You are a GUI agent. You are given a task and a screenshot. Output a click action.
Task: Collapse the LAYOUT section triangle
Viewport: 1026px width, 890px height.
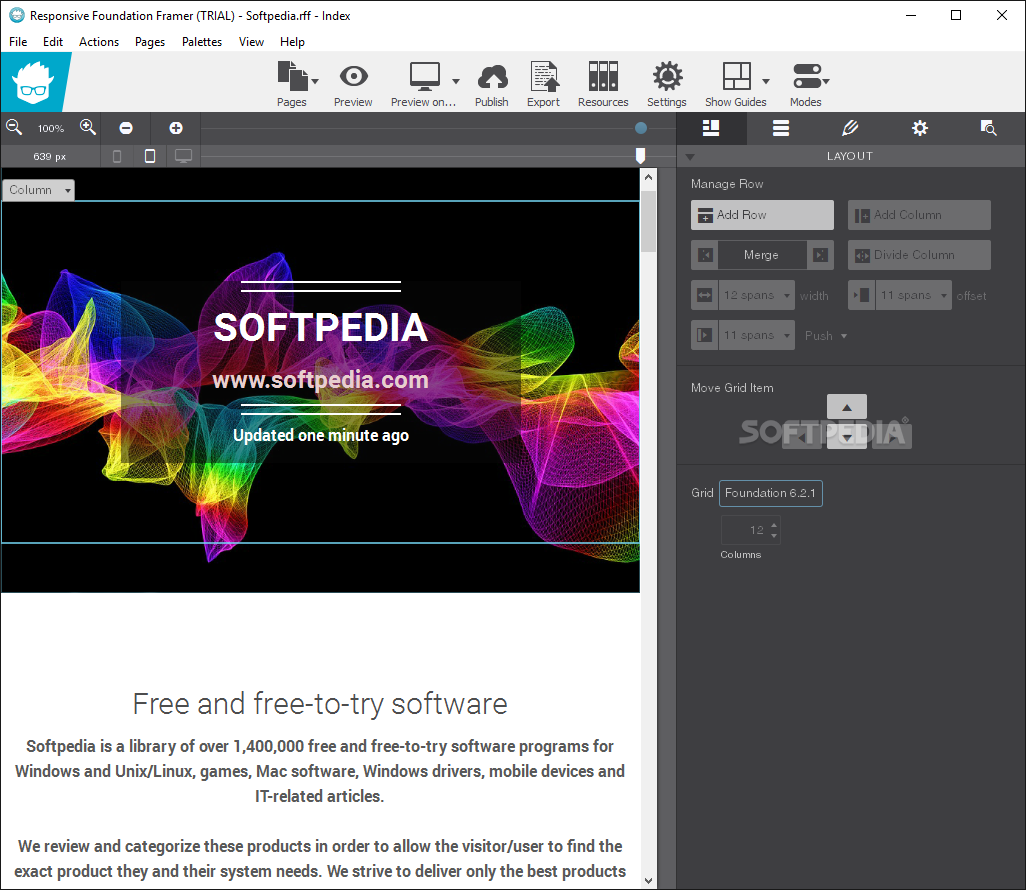pos(690,157)
